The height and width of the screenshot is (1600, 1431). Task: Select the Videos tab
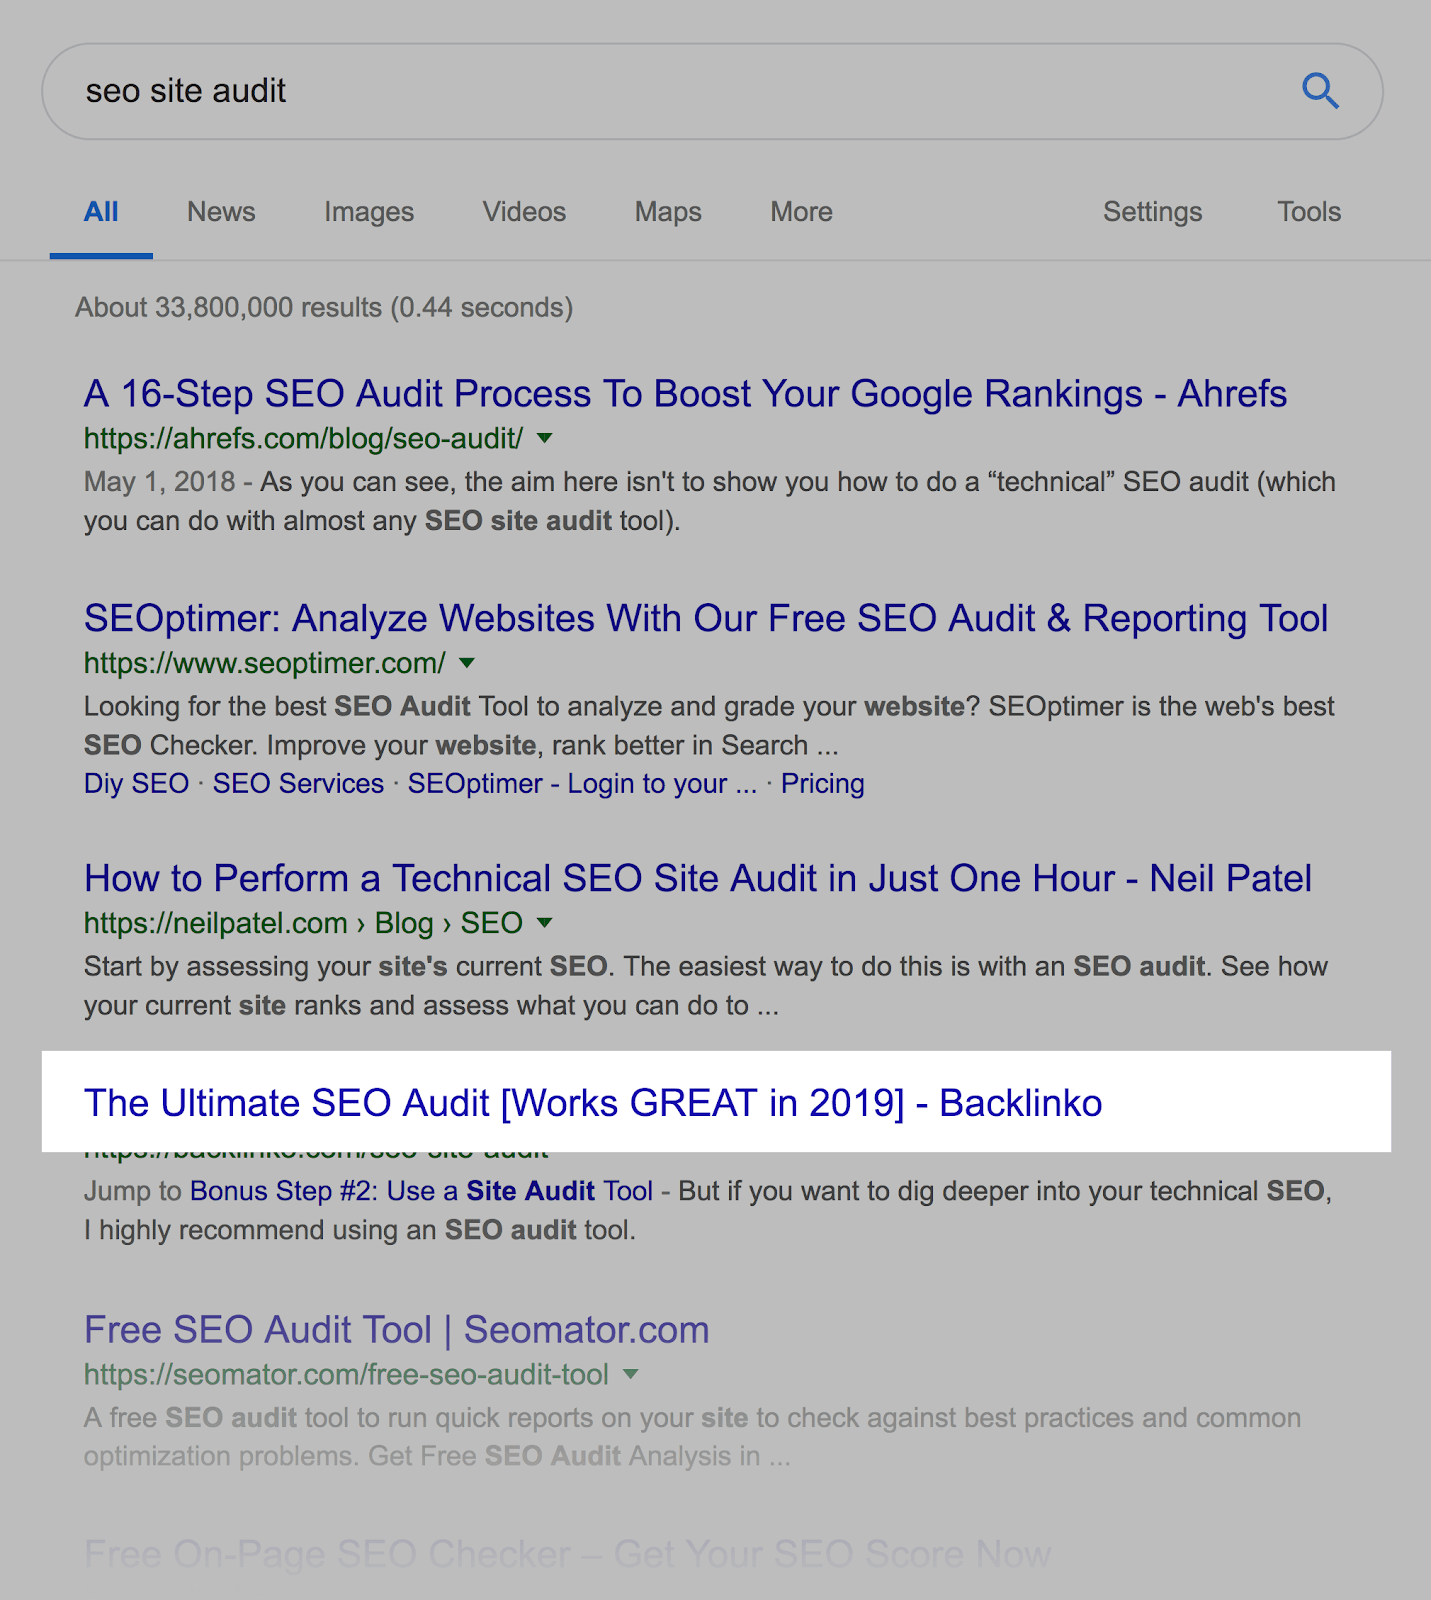click(524, 212)
